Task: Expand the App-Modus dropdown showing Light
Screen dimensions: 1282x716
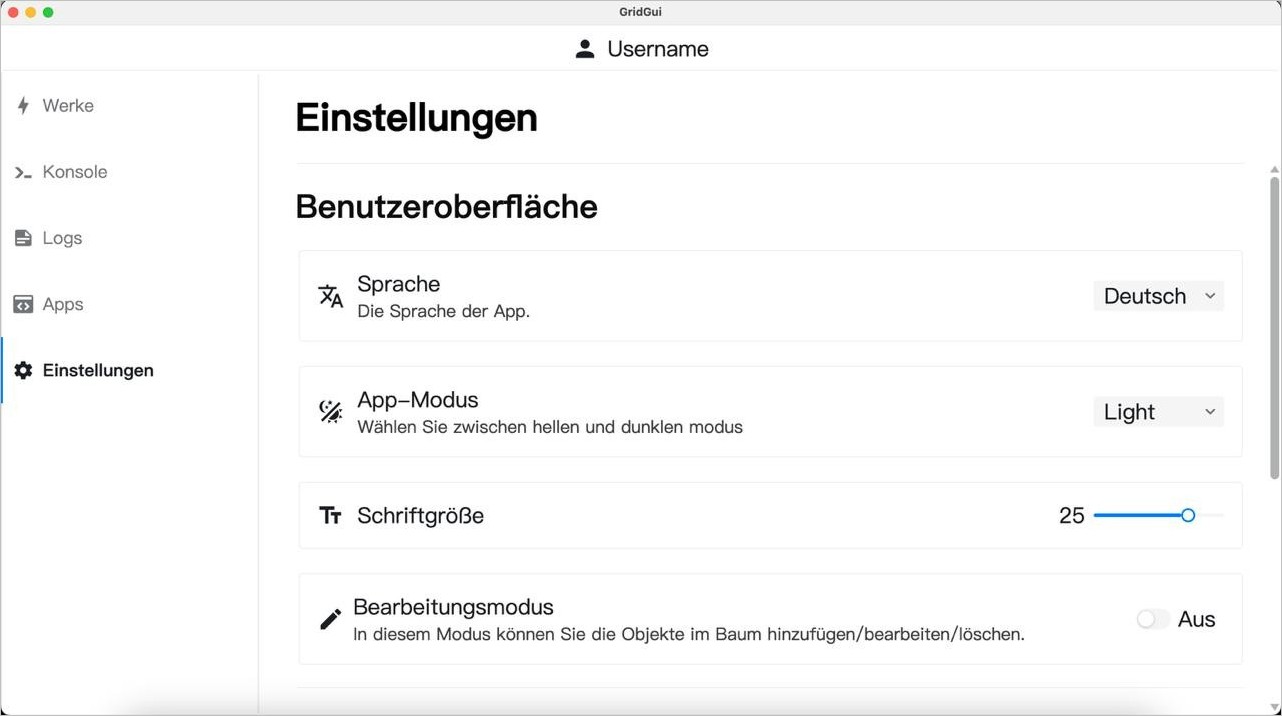Action: (1158, 412)
